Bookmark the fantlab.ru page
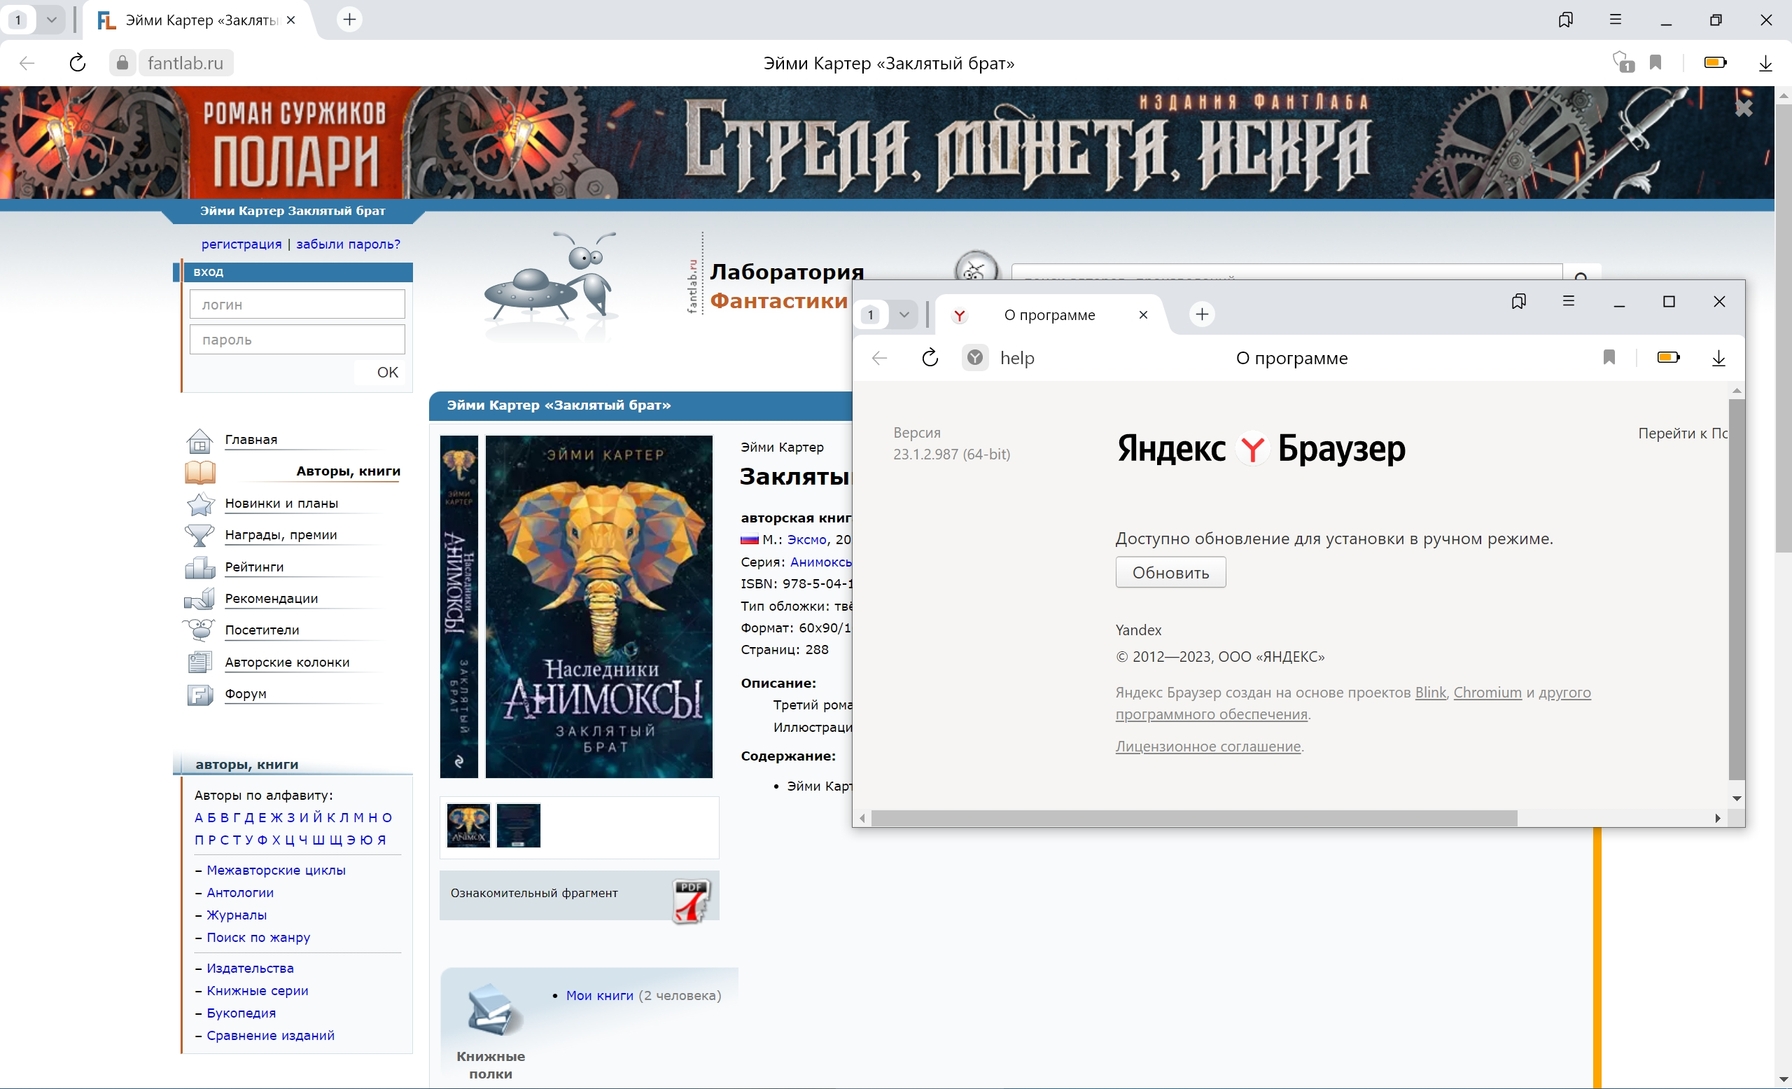Viewport: 1792px width, 1089px height. (1656, 62)
